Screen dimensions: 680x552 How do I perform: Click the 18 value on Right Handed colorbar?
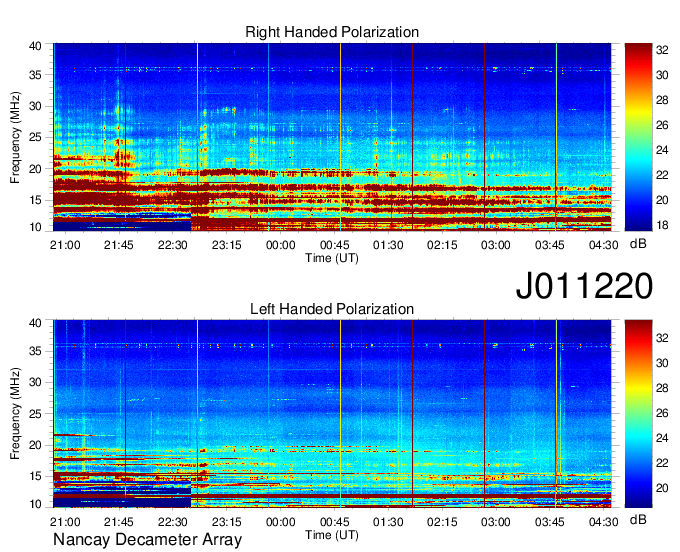point(662,225)
